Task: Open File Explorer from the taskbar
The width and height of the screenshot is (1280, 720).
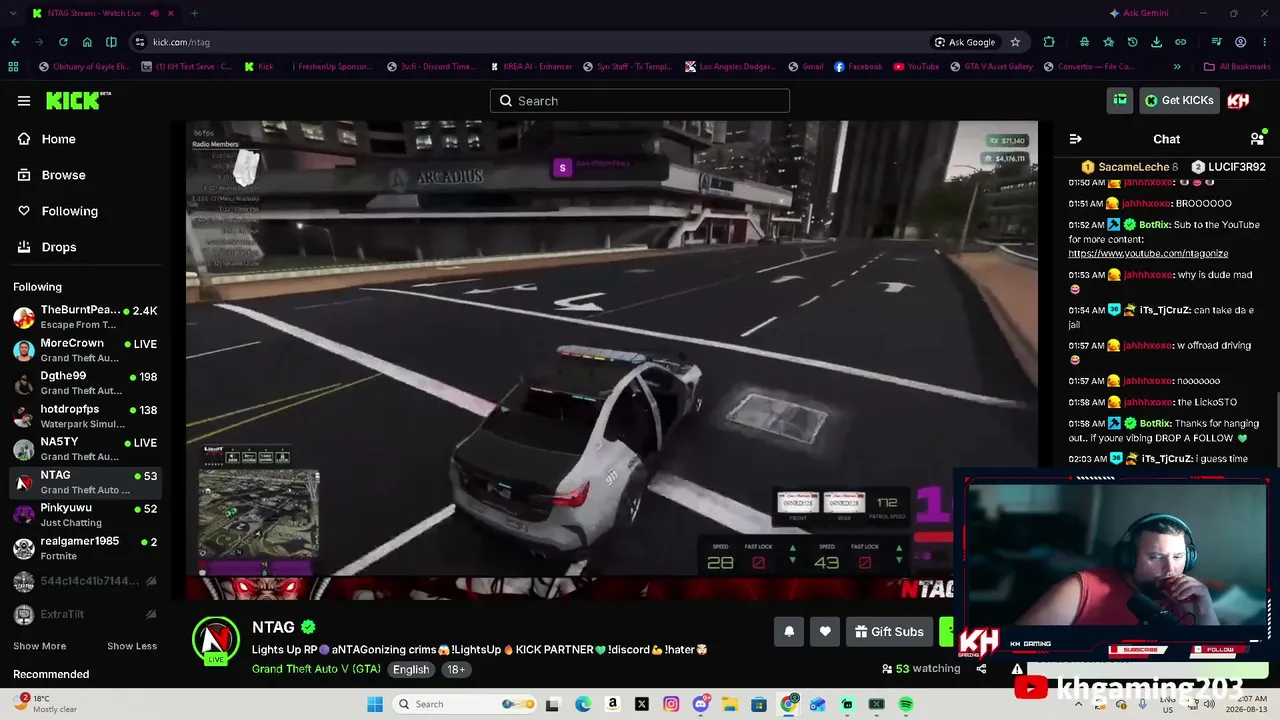Action: point(730,704)
